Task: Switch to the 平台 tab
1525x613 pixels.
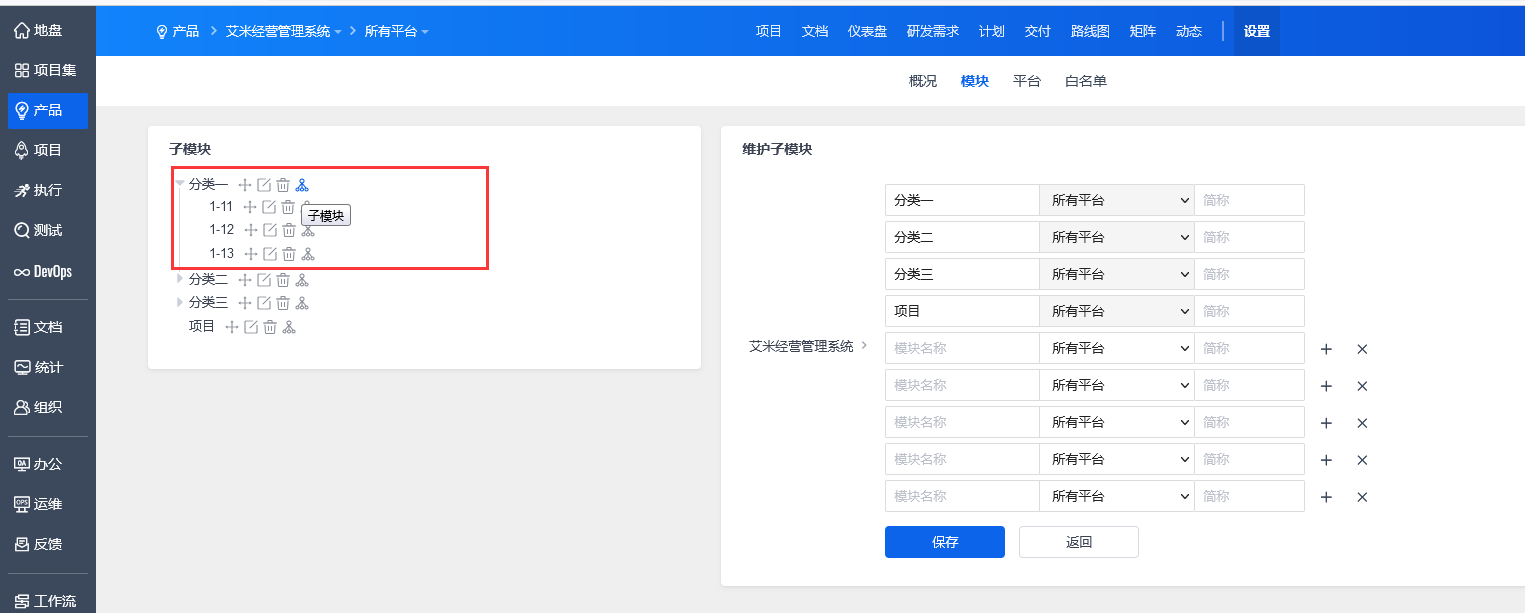Action: coord(1027,81)
